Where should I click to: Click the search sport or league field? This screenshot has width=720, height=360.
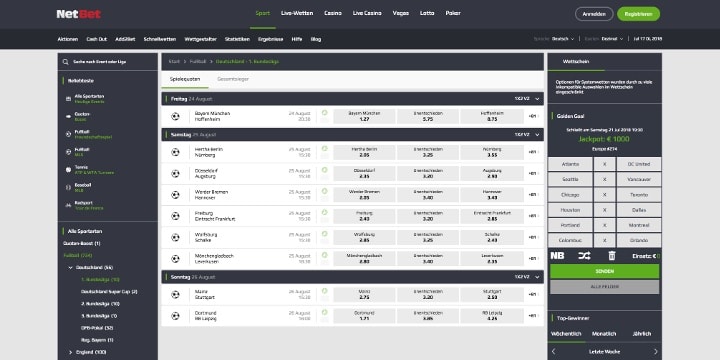(x=107, y=62)
